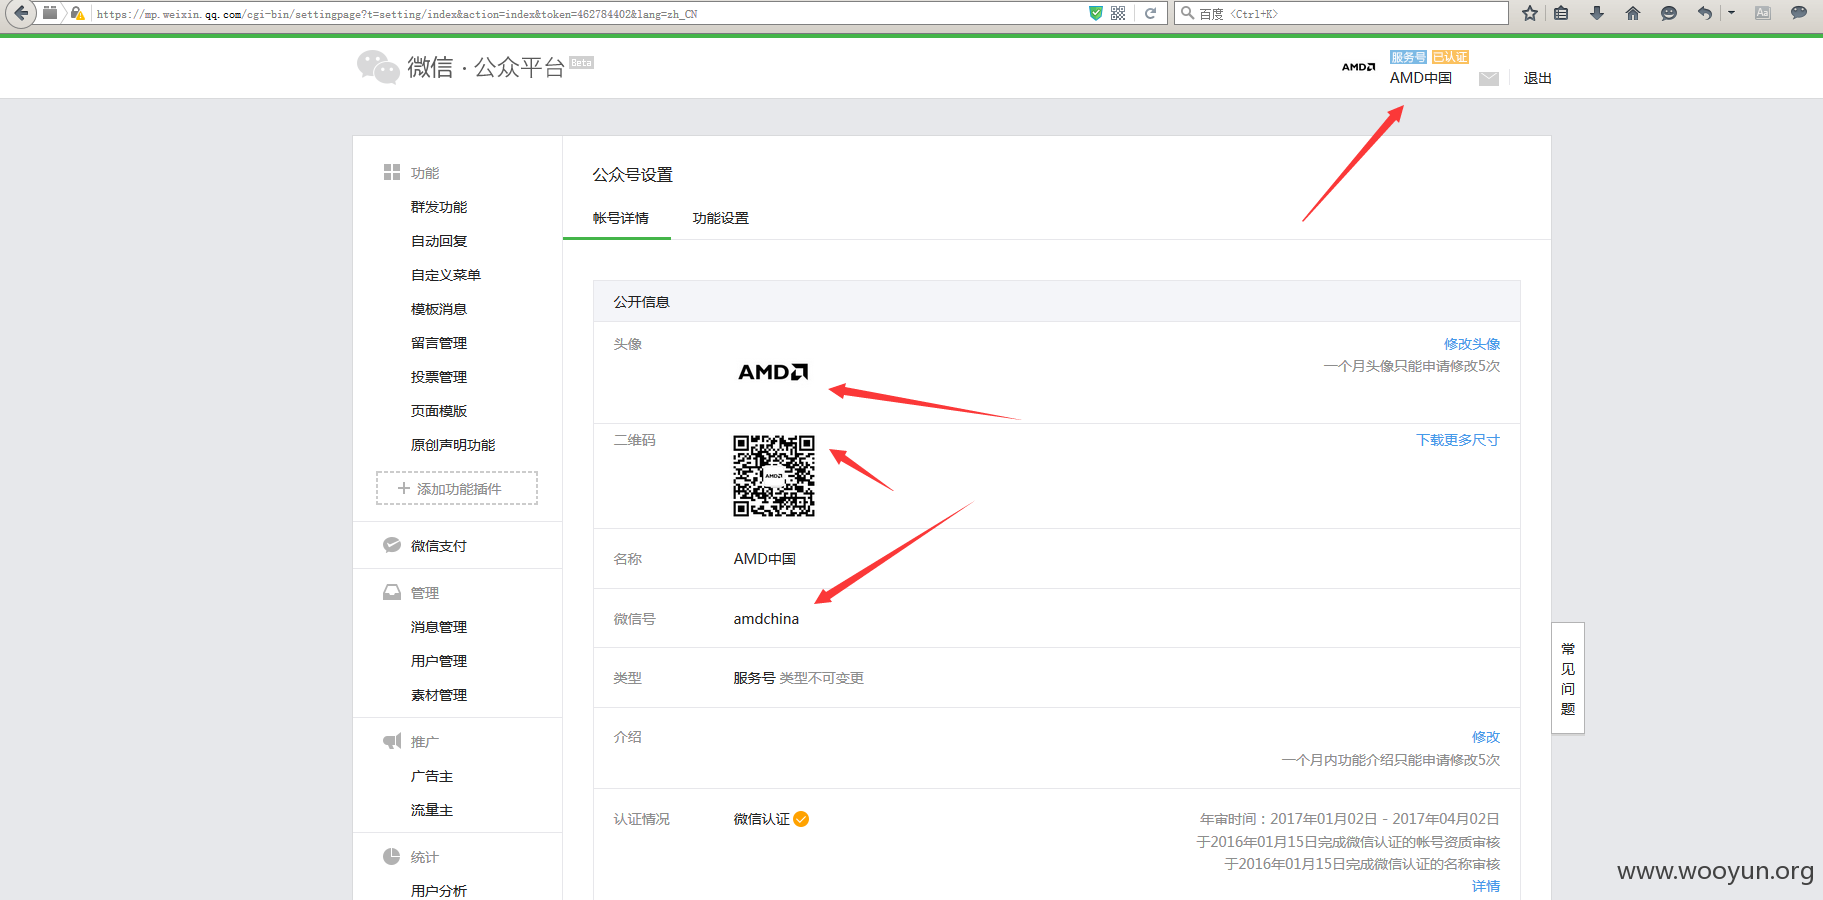Viewport: 1823px width, 900px height.
Task: Click the lock icon in address bar
Action: (77, 13)
